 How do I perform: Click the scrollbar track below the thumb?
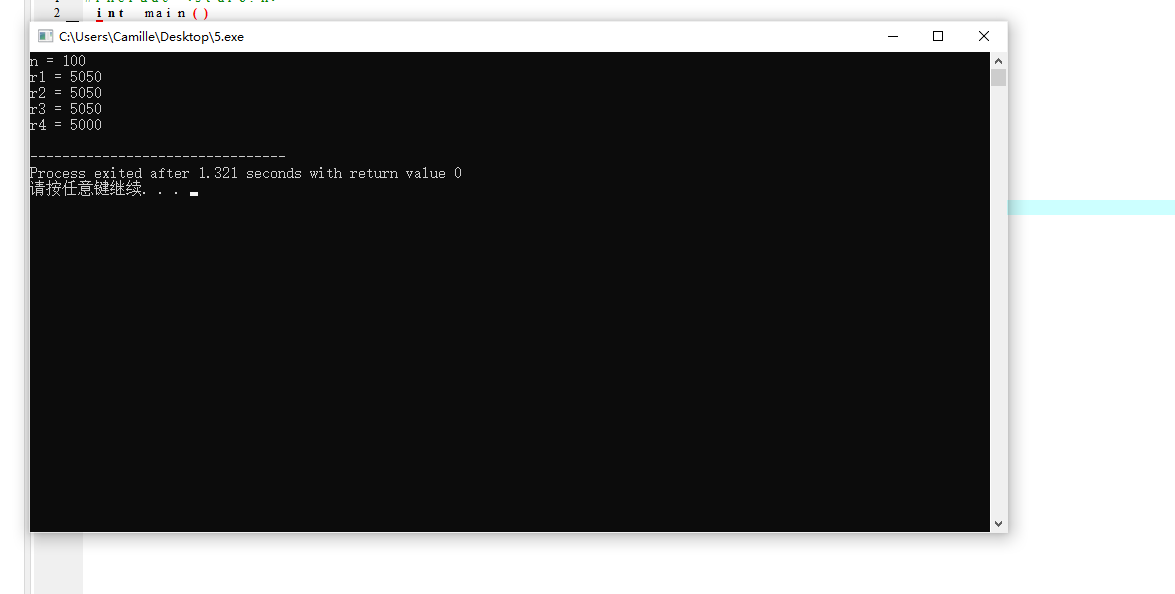[x=998, y=300]
